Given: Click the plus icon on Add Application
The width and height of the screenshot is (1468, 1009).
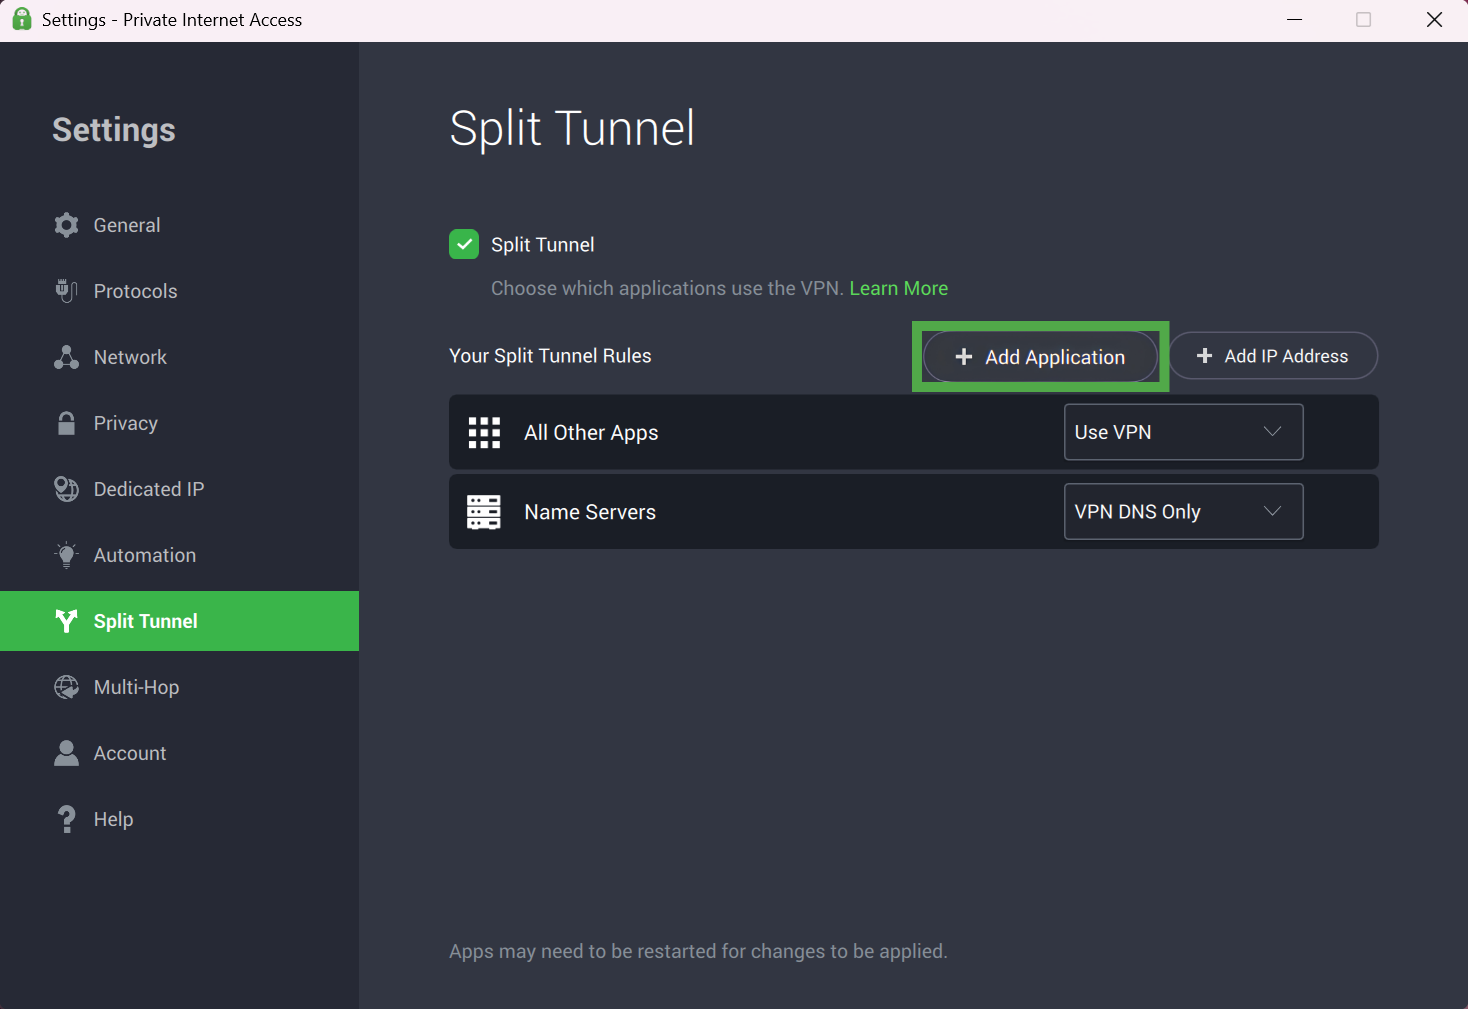Looking at the screenshot, I should point(964,357).
